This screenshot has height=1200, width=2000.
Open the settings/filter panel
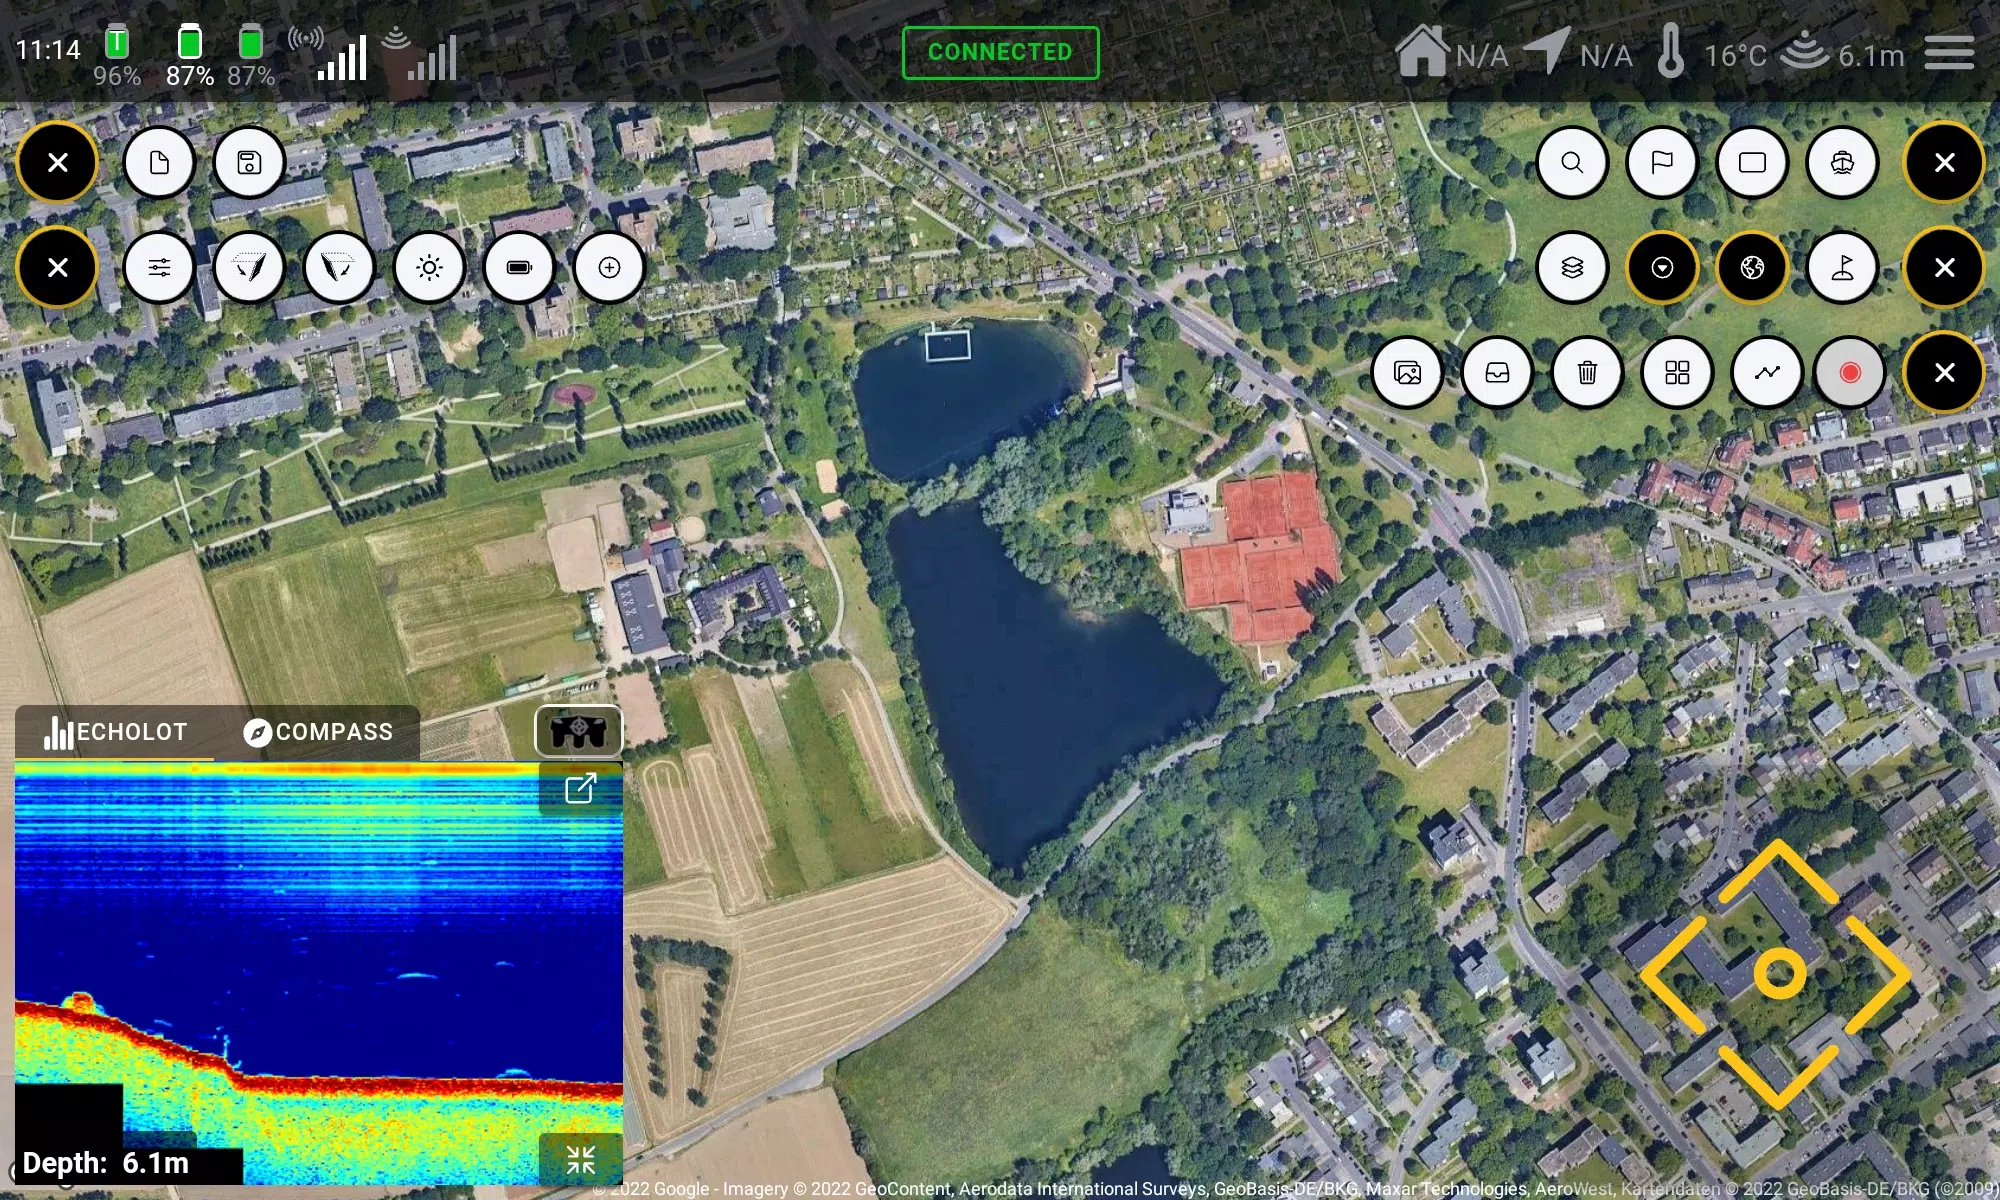pyautogui.click(x=157, y=267)
